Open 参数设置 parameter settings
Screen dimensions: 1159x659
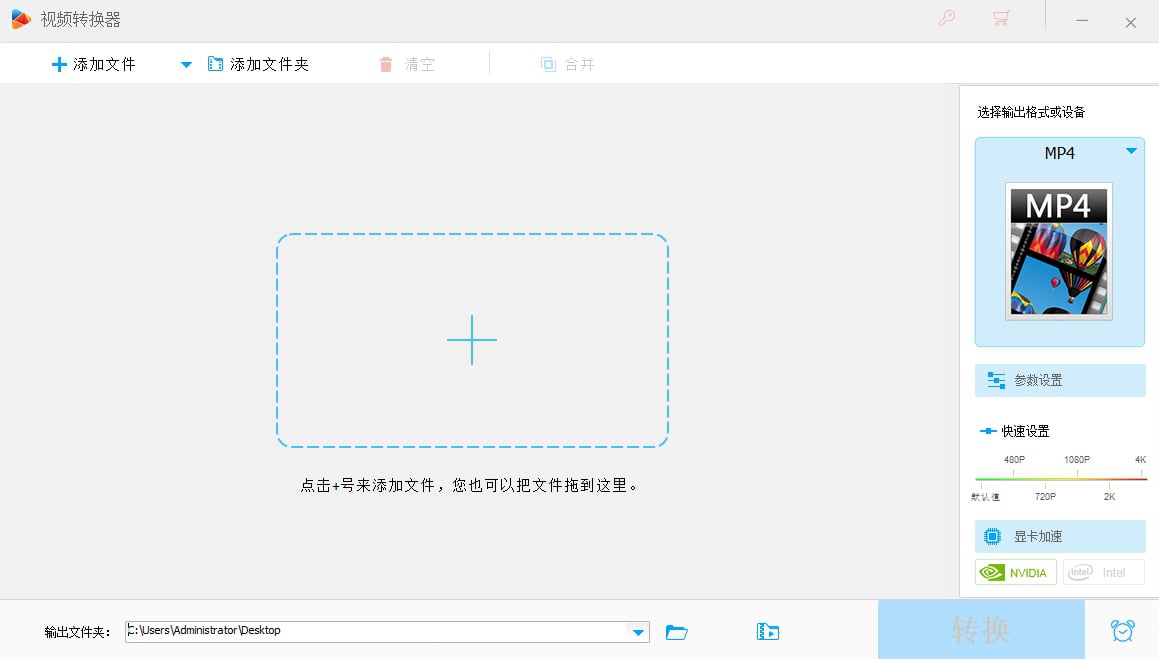(1059, 380)
